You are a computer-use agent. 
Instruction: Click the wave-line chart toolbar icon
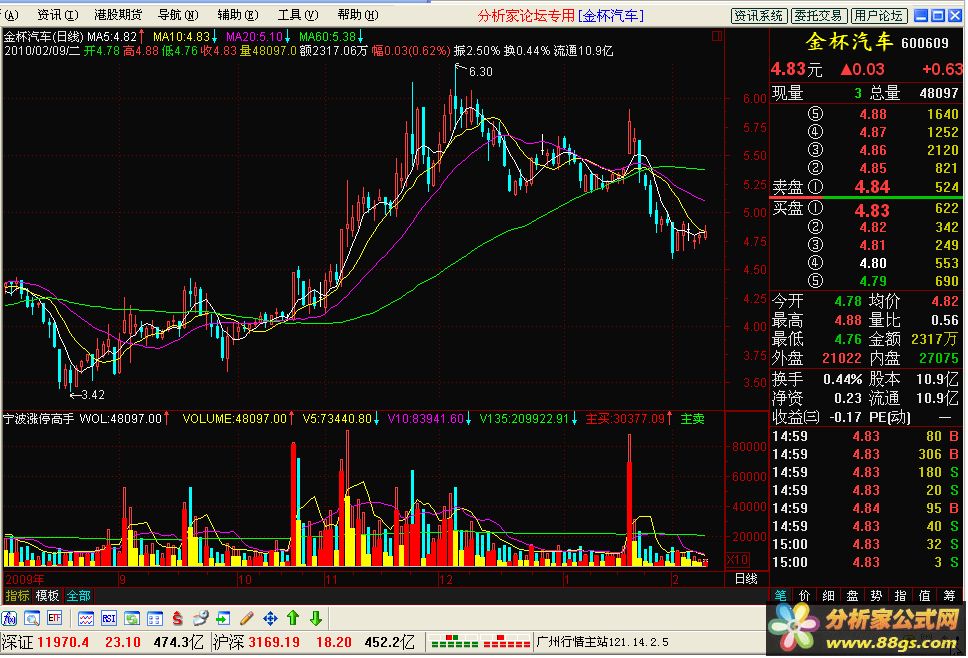(x=86, y=618)
